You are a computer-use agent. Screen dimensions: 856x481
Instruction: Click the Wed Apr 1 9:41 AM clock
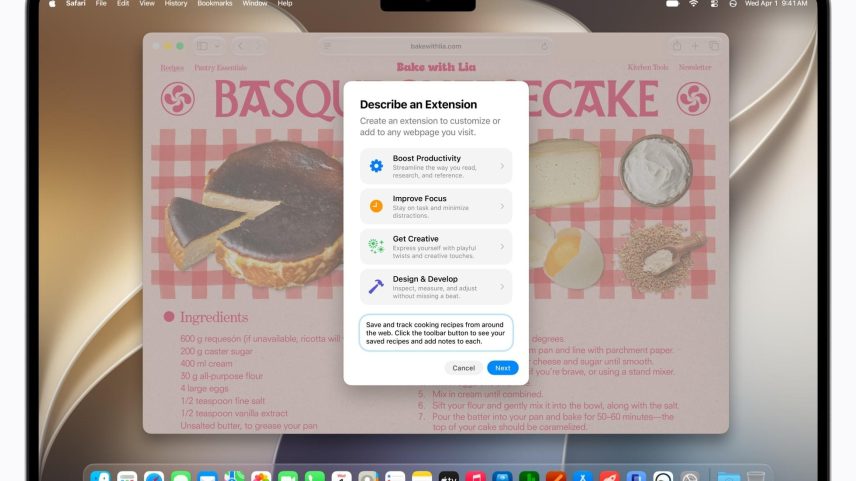click(x=776, y=3)
